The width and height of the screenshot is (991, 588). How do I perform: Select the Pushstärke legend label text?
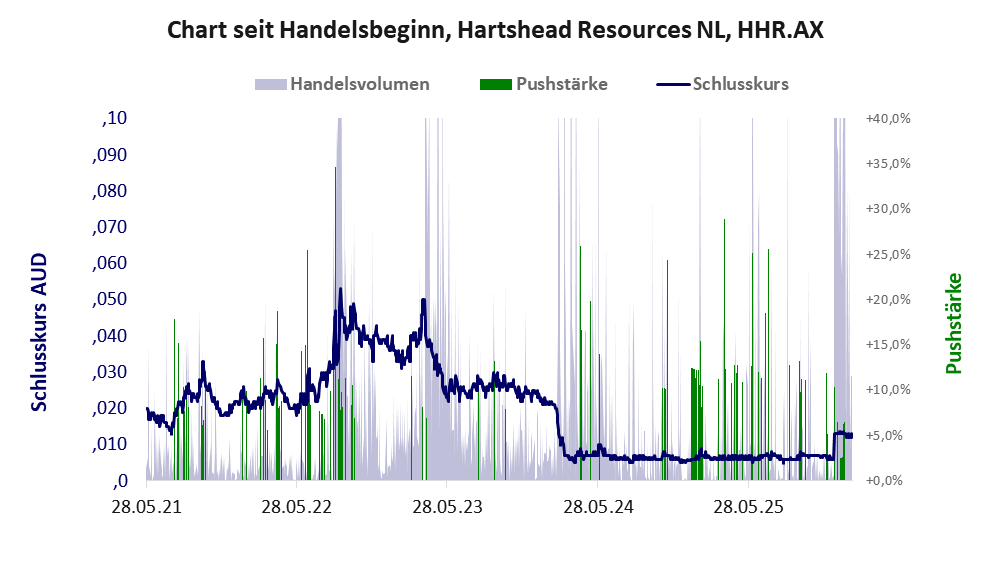pos(561,84)
